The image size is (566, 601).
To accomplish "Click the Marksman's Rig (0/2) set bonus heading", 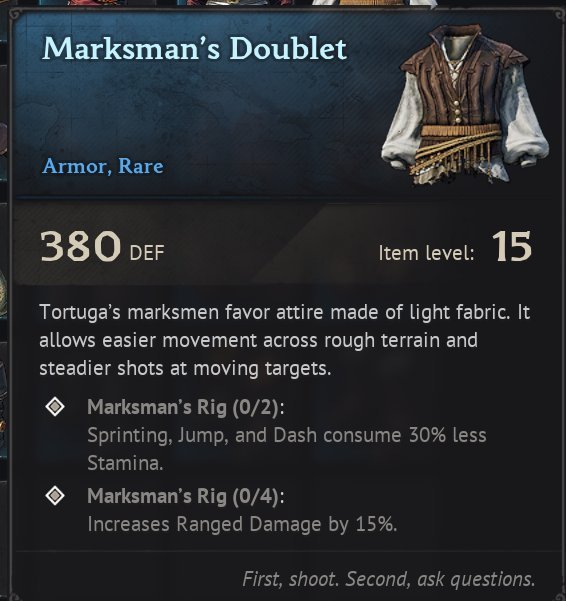I will pos(186,407).
